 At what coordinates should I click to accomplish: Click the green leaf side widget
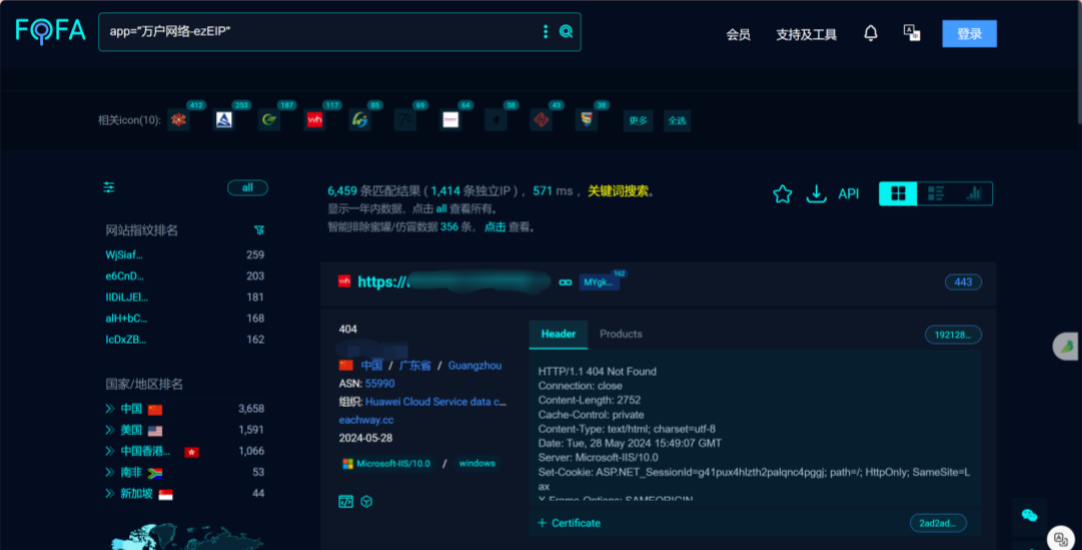(1067, 346)
